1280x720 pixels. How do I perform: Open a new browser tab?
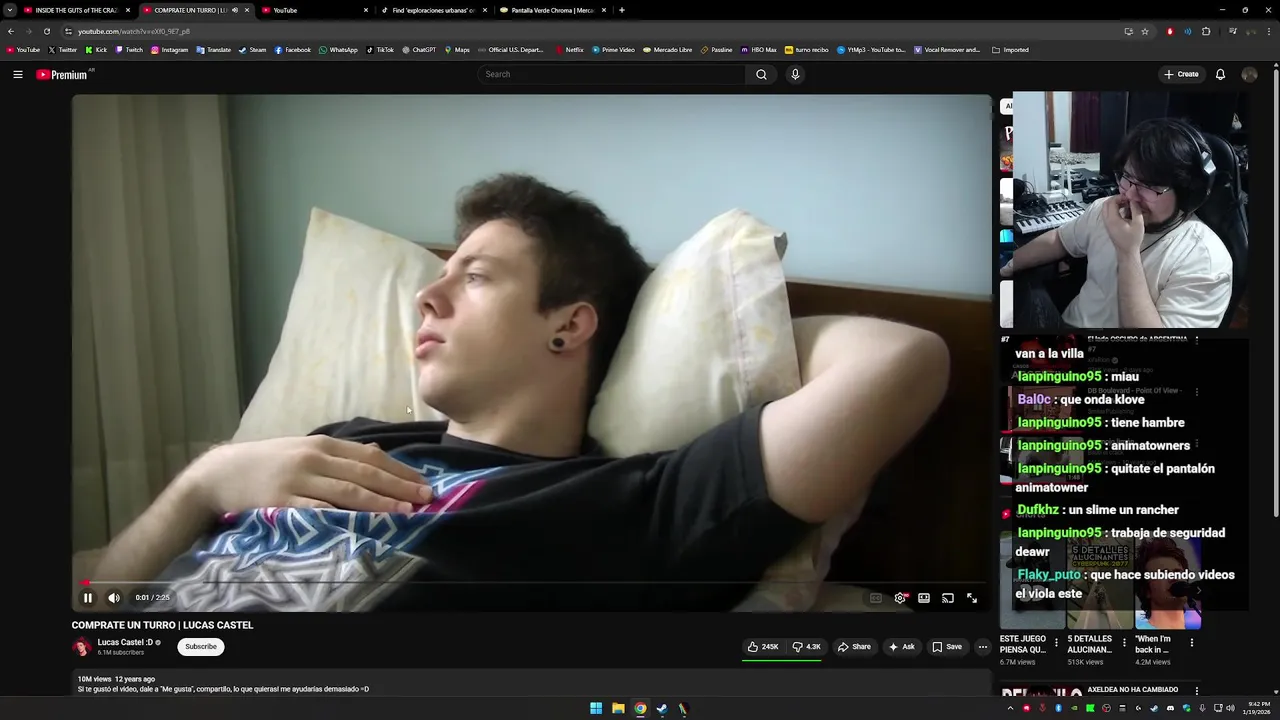[622, 10]
